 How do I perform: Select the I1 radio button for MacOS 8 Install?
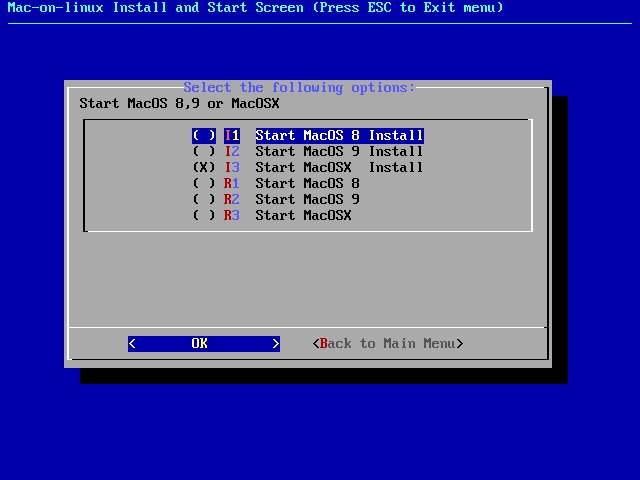point(204,136)
